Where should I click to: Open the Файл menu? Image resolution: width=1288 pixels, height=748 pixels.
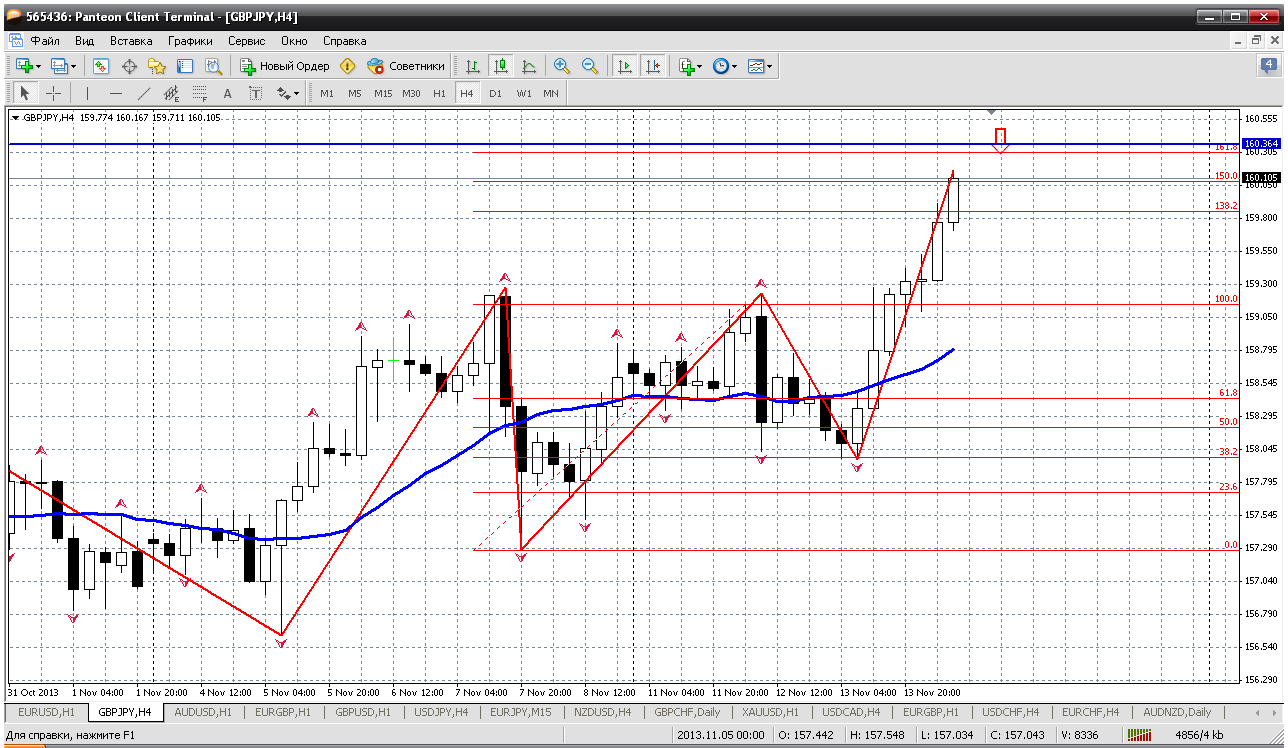[44, 41]
